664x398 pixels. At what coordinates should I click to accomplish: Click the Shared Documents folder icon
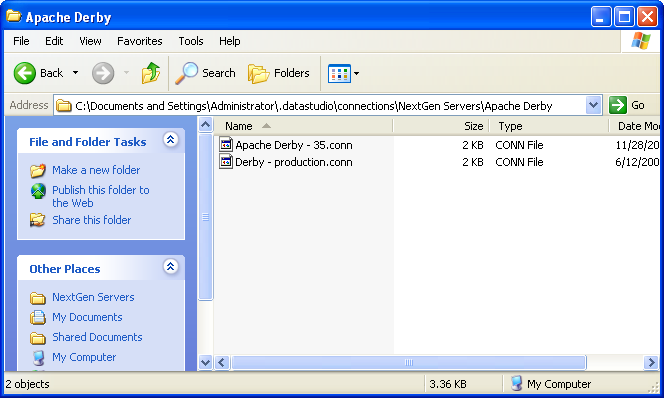38,338
